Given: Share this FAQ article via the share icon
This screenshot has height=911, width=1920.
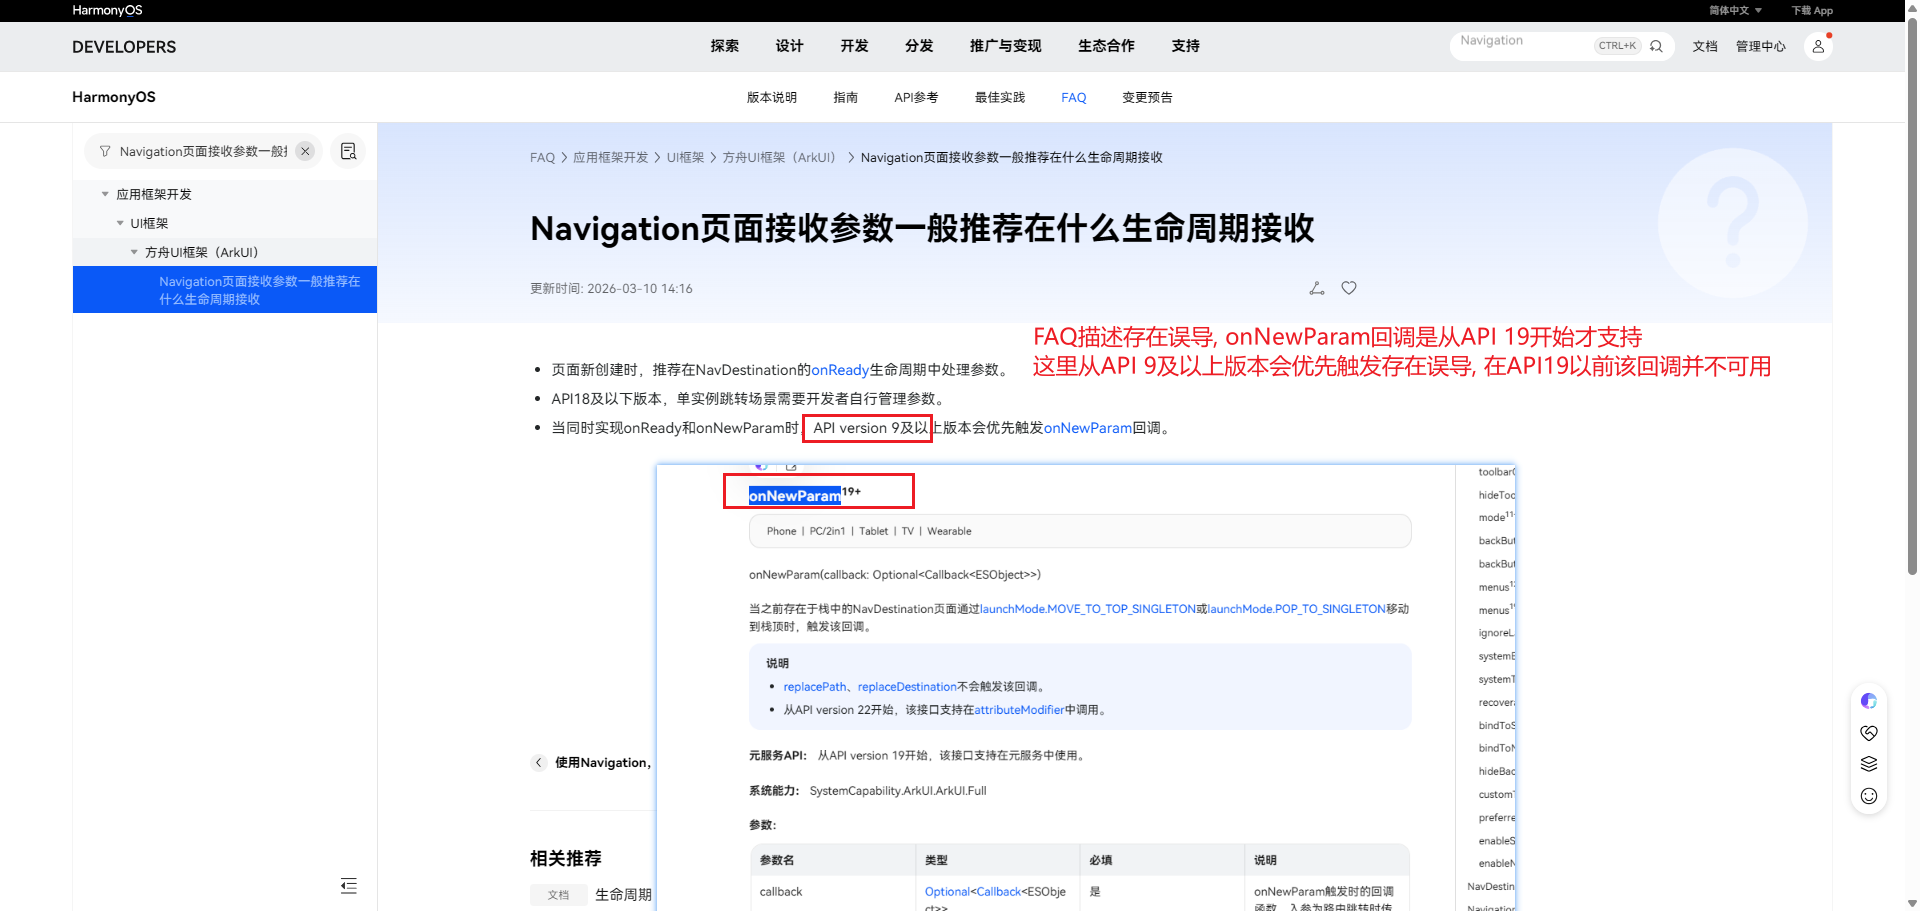Looking at the screenshot, I should (1317, 288).
